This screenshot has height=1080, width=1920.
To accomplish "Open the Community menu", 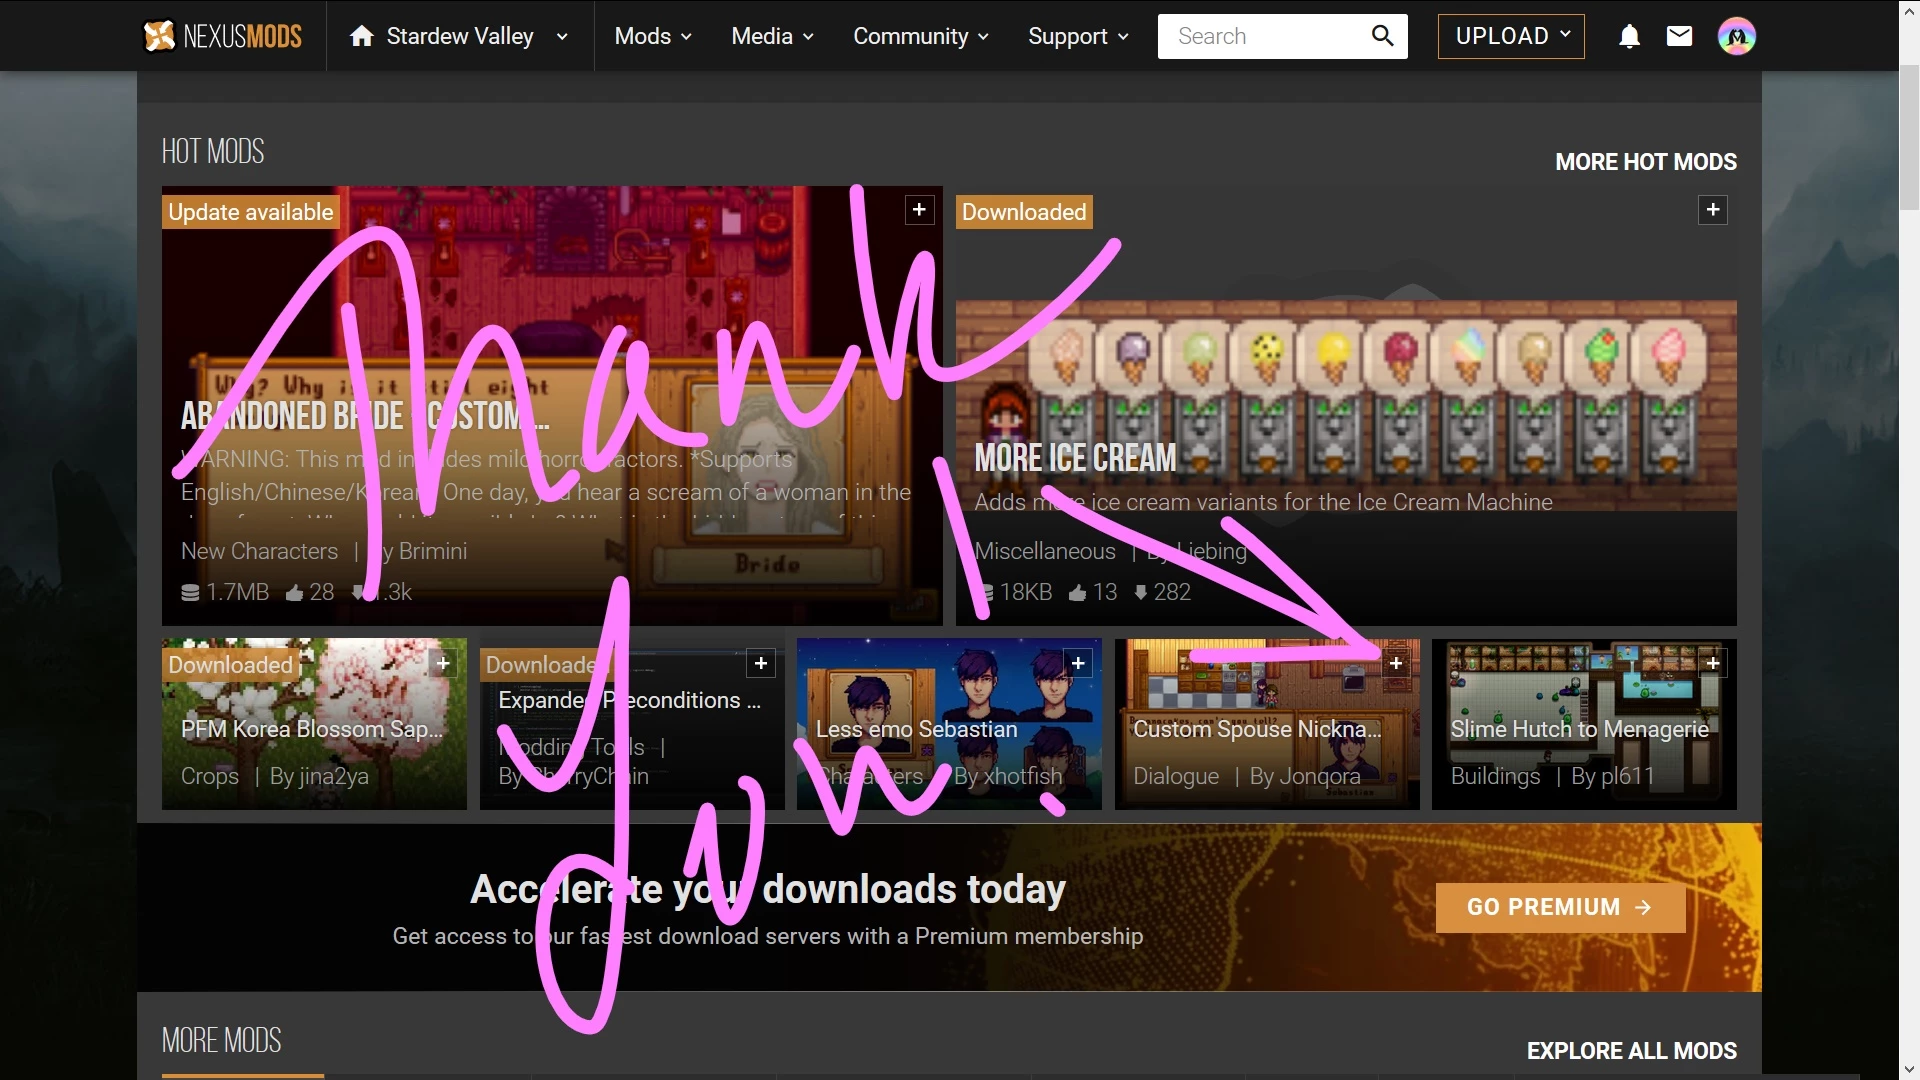I will click(921, 36).
